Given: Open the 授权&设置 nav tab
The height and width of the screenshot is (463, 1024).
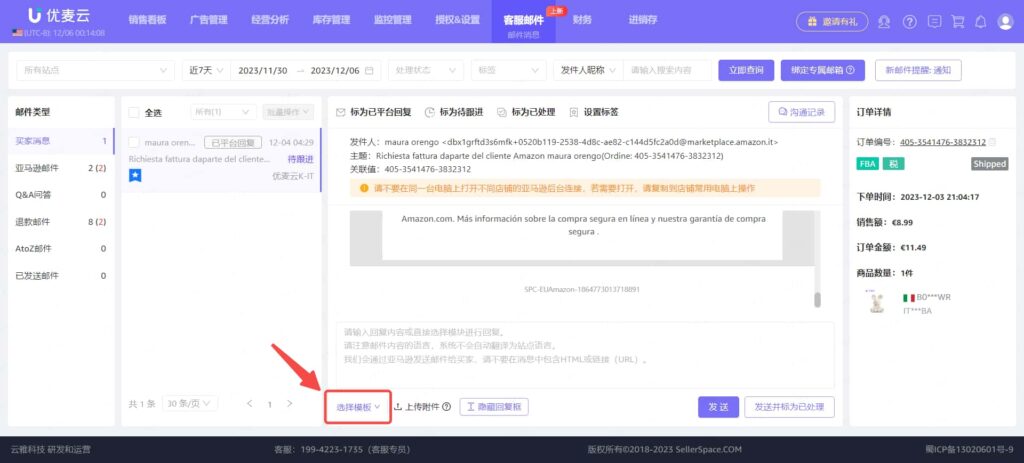Looking at the screenshot, I should click(x=458, y=20).
